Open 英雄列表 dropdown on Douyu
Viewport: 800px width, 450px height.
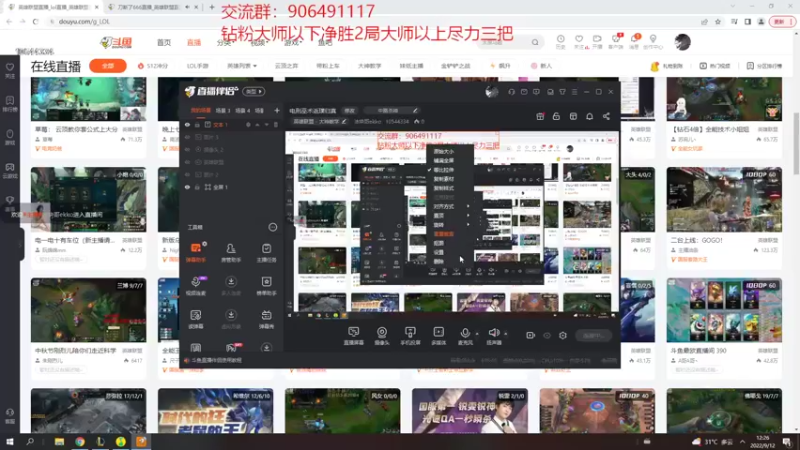242,66
